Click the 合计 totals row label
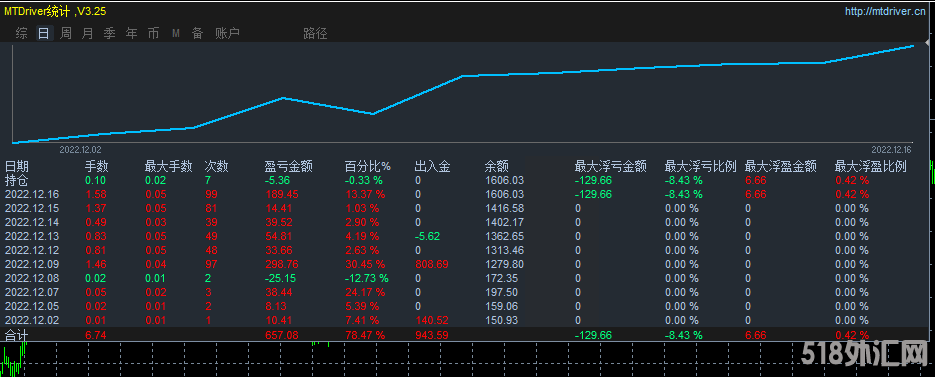The width and height of the screenshot is (935, 377). pyautogui.click(x=17, y=336)
